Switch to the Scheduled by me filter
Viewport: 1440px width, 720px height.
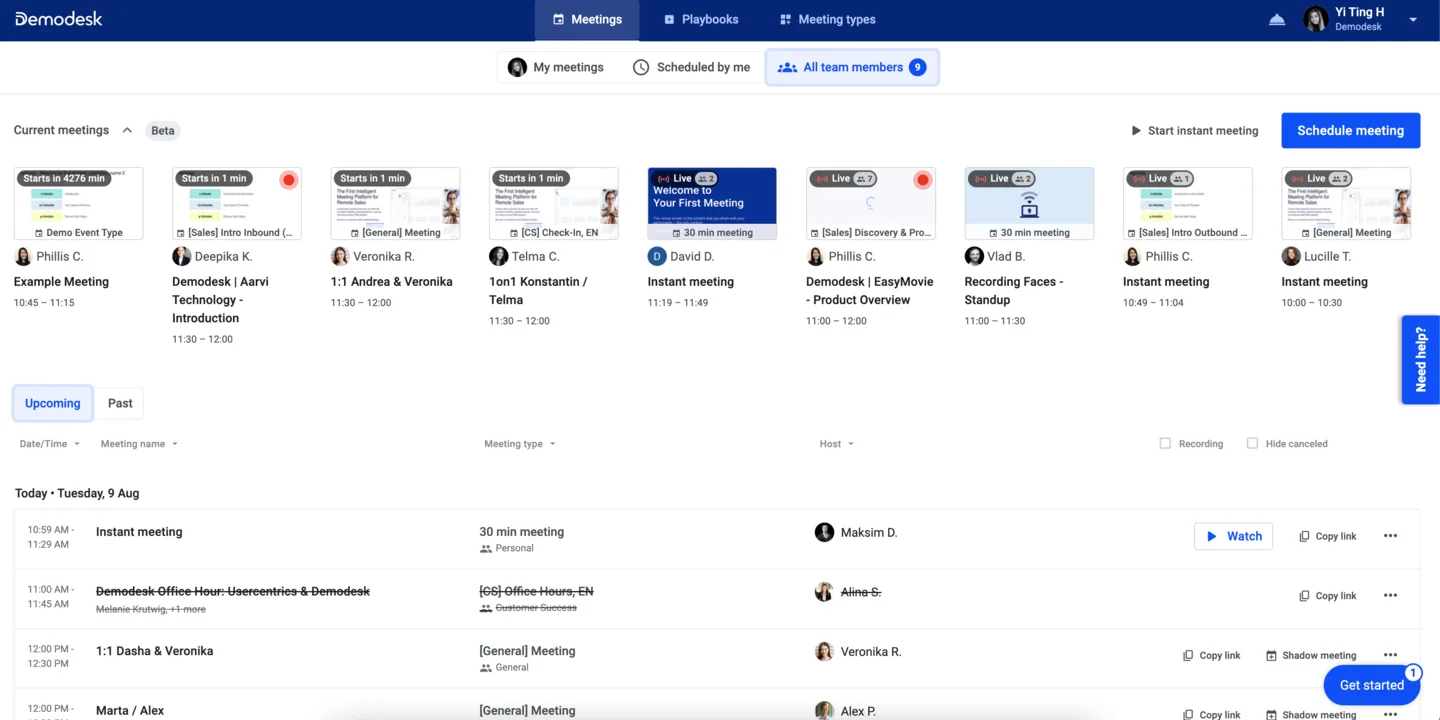click(x=691, y=67)
